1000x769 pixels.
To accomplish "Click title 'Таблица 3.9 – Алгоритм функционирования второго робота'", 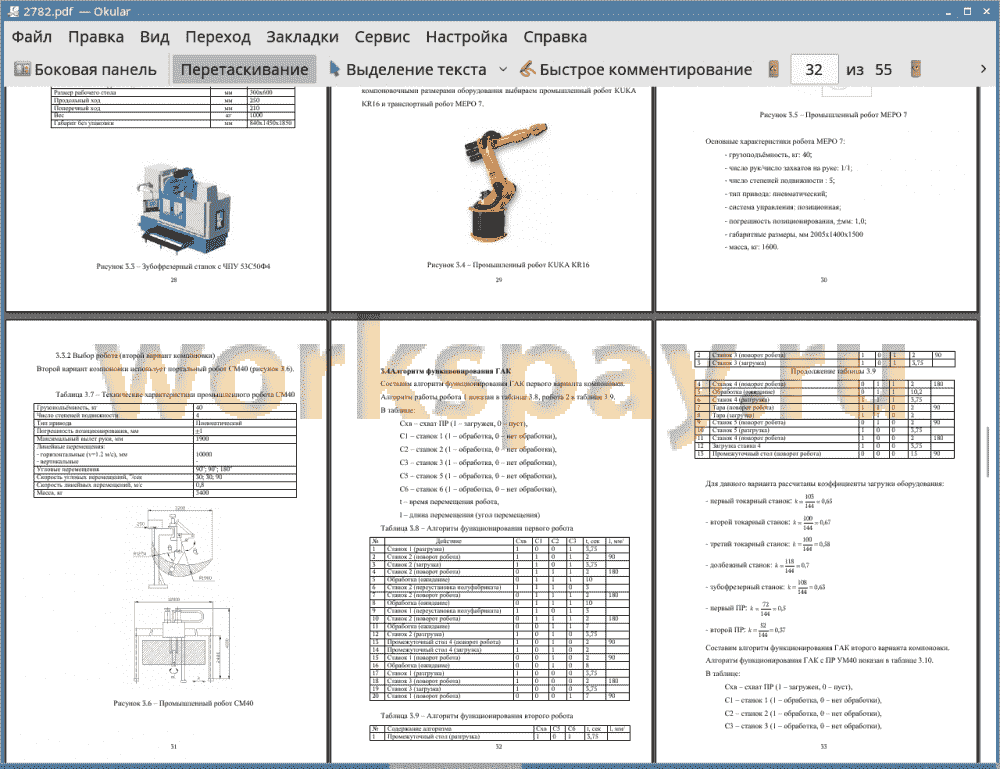I will [x=476, y=715].
